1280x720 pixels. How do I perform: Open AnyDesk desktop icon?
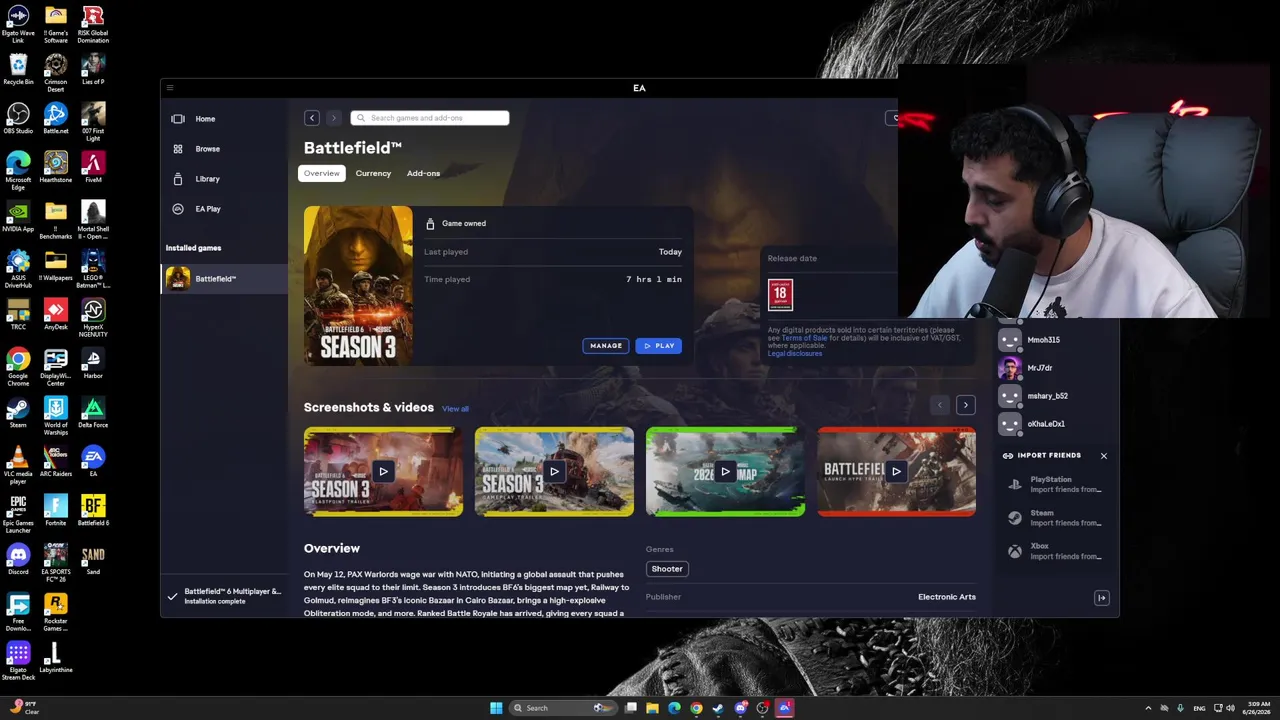pyautogui.click(x=56, y=314)
